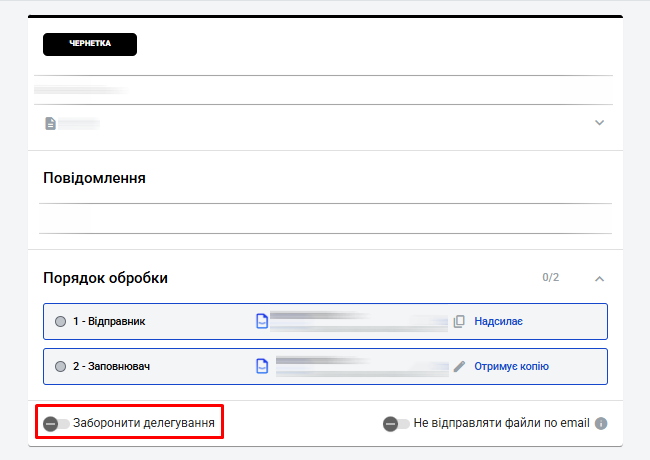The image size is (650, 460).
Task: Click the ЧЕРНЕТКА status badge
Action: (89, 44)
